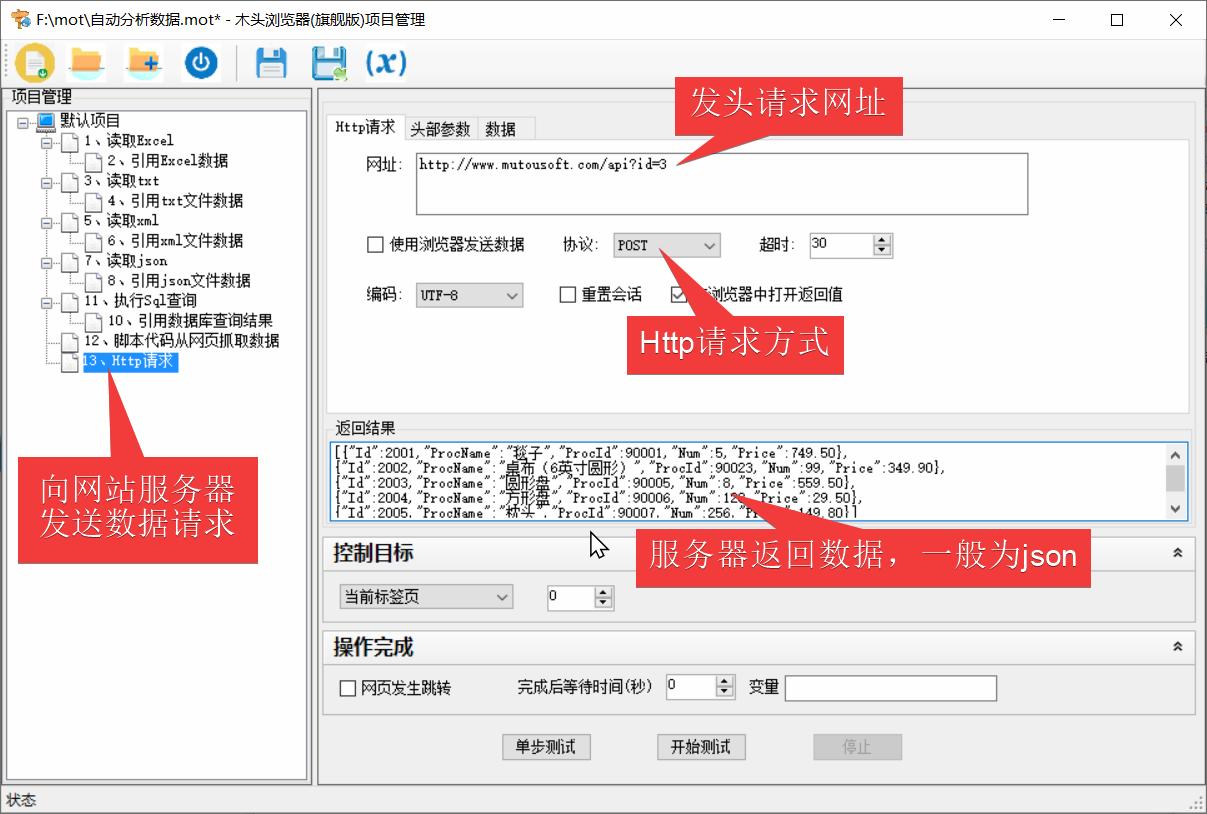Create a new project via toolbar icon

coord(35,62)
